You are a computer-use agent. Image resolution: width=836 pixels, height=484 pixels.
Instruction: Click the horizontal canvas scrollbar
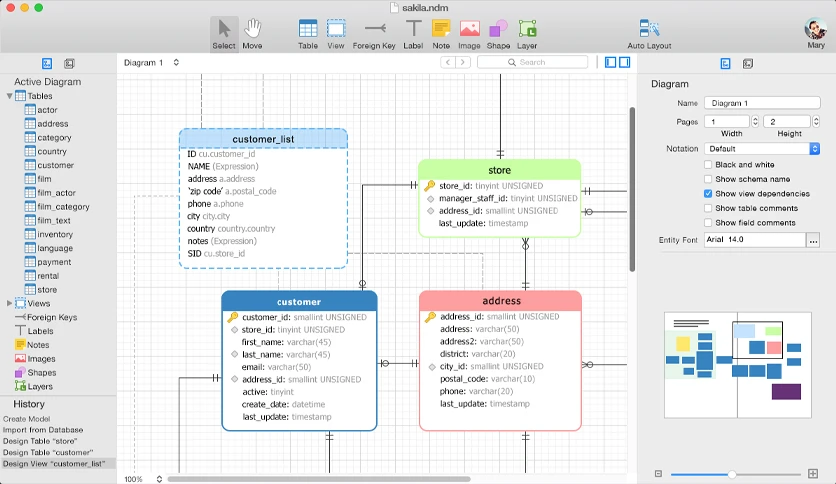319,479
